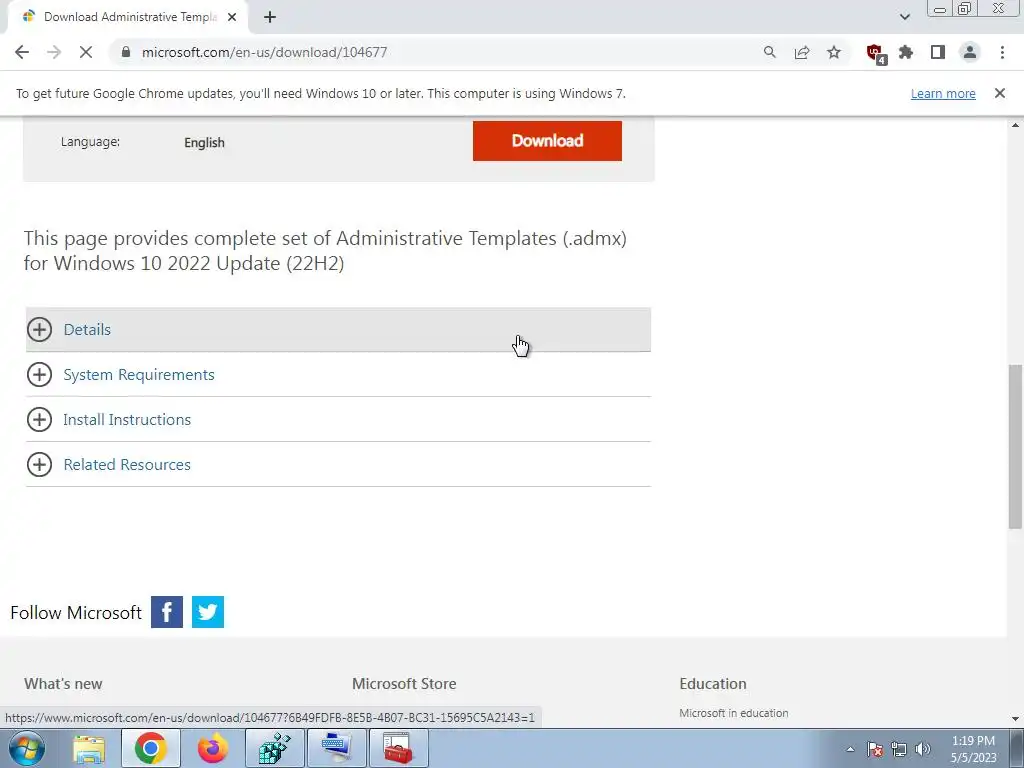Viewport: 1024px width, 768px height.
Task: Go back to the previous page
Action: point(22,52)
